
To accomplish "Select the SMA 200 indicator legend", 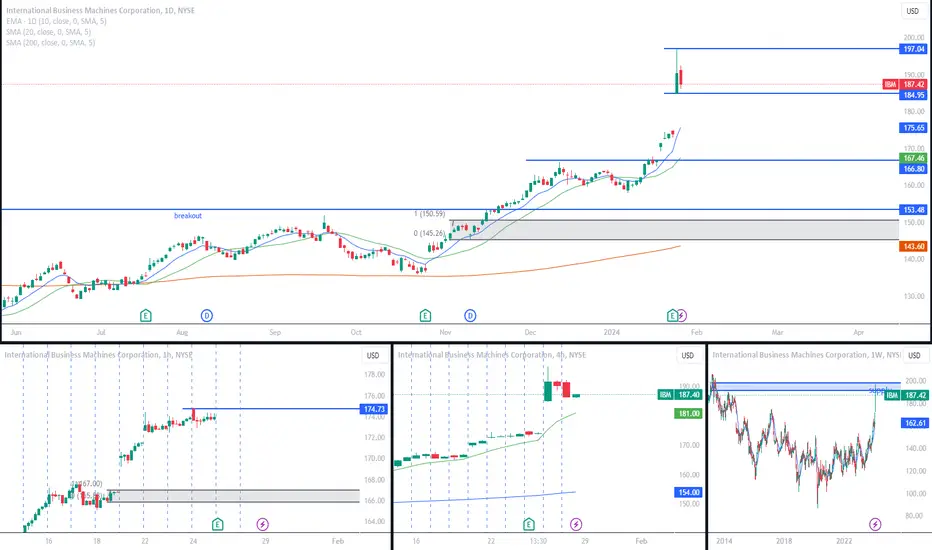I will (51, 43).
